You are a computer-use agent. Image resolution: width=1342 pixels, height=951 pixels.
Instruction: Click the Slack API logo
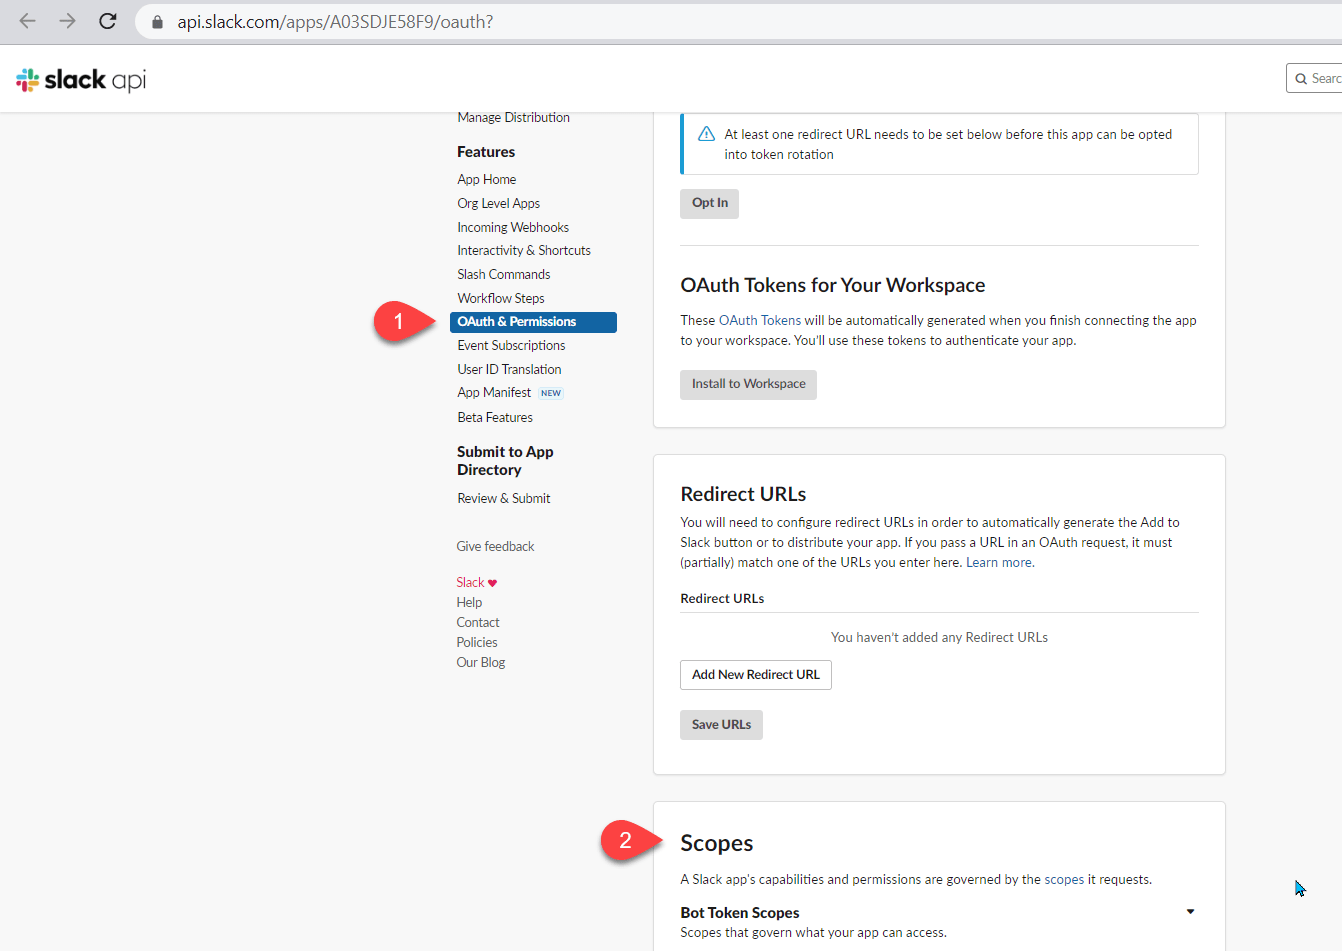point(81,80)
